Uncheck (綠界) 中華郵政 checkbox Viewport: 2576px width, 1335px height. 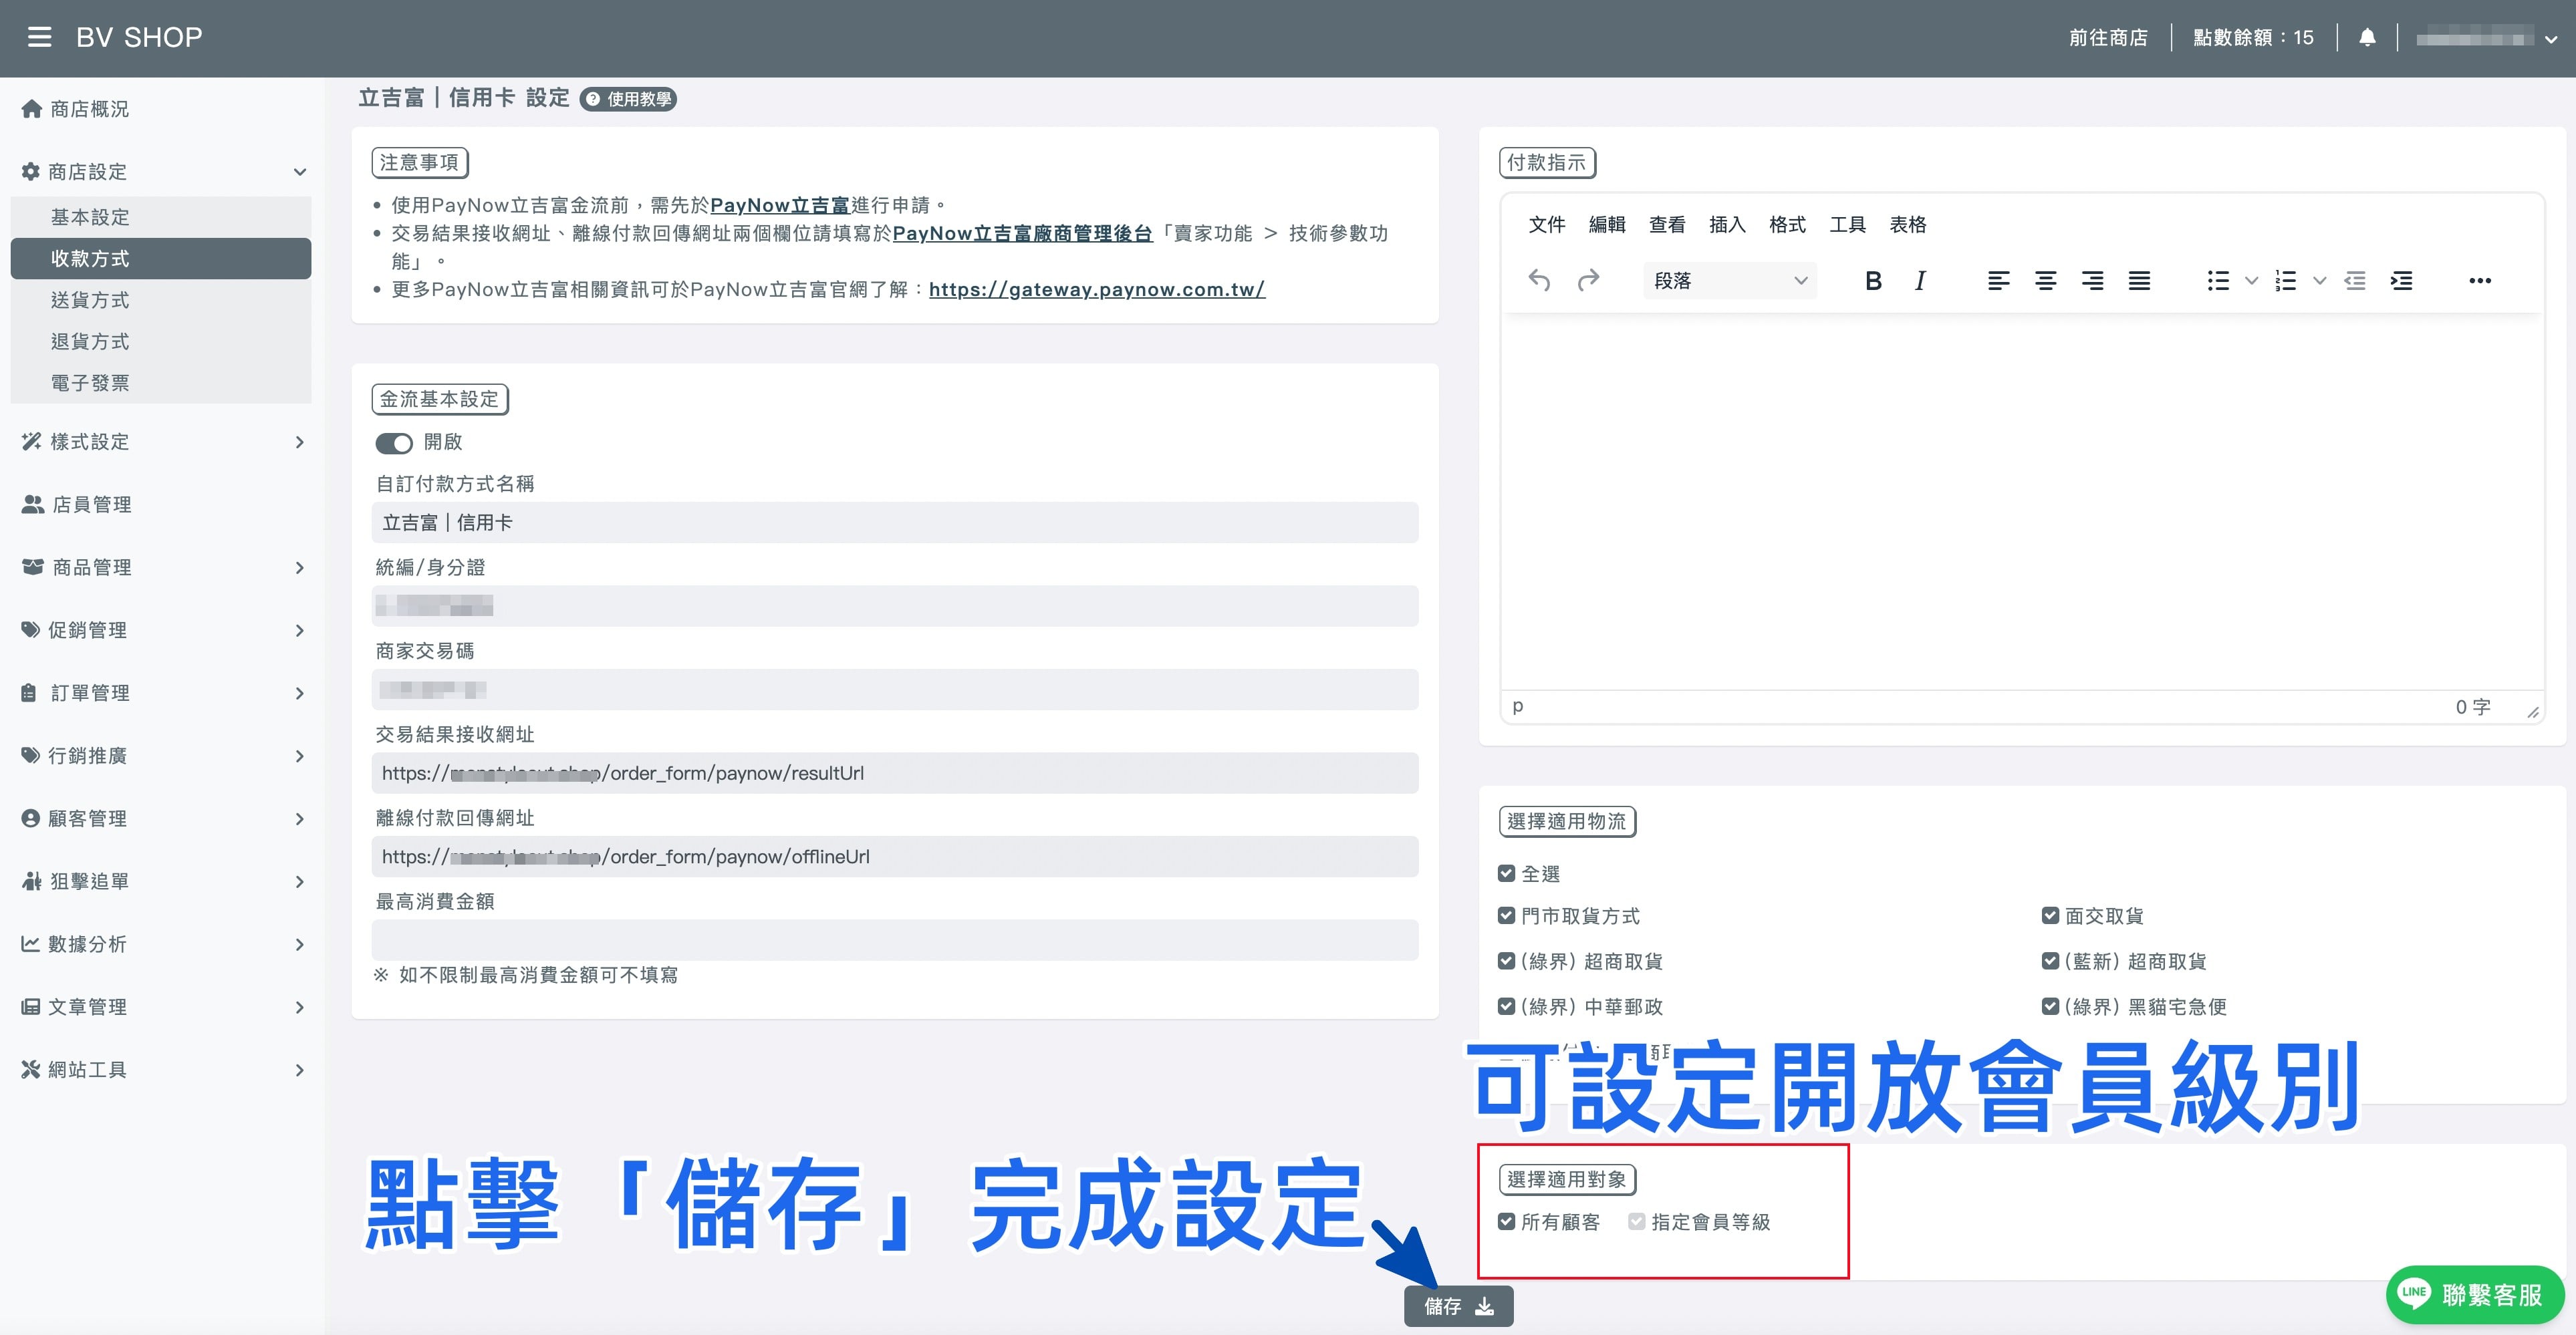point(1506,1006)
